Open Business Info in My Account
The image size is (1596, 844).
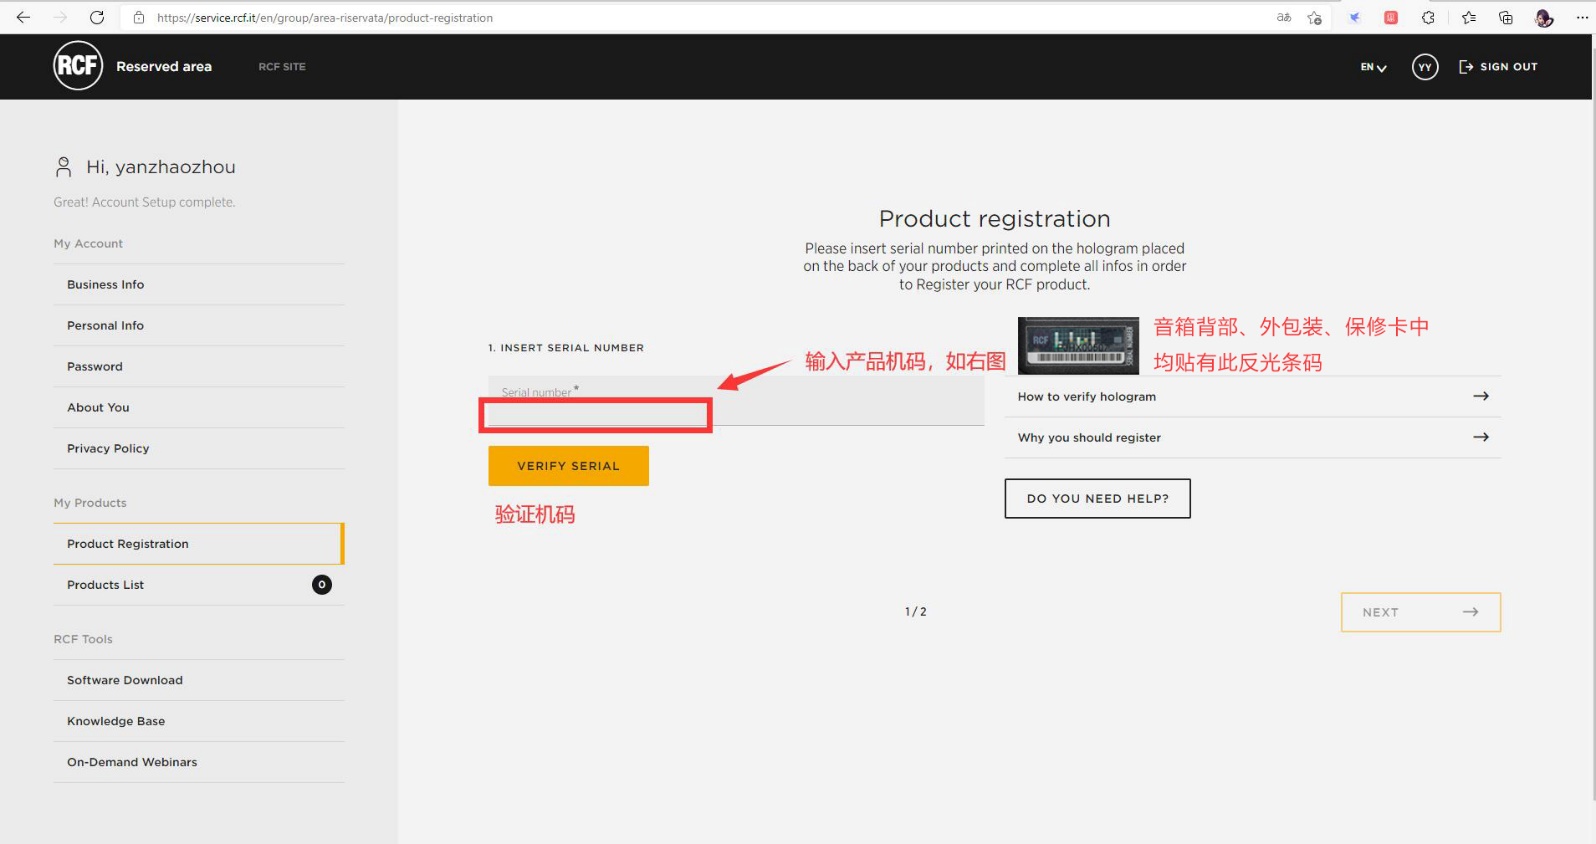pyautogui.click(x=199, y=285)
